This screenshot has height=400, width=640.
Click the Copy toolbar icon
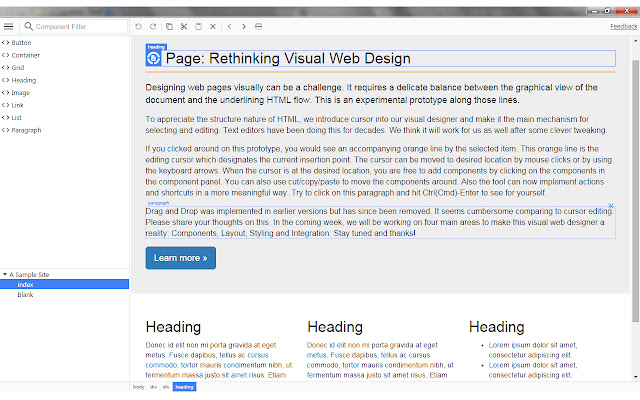pos(169,26)
